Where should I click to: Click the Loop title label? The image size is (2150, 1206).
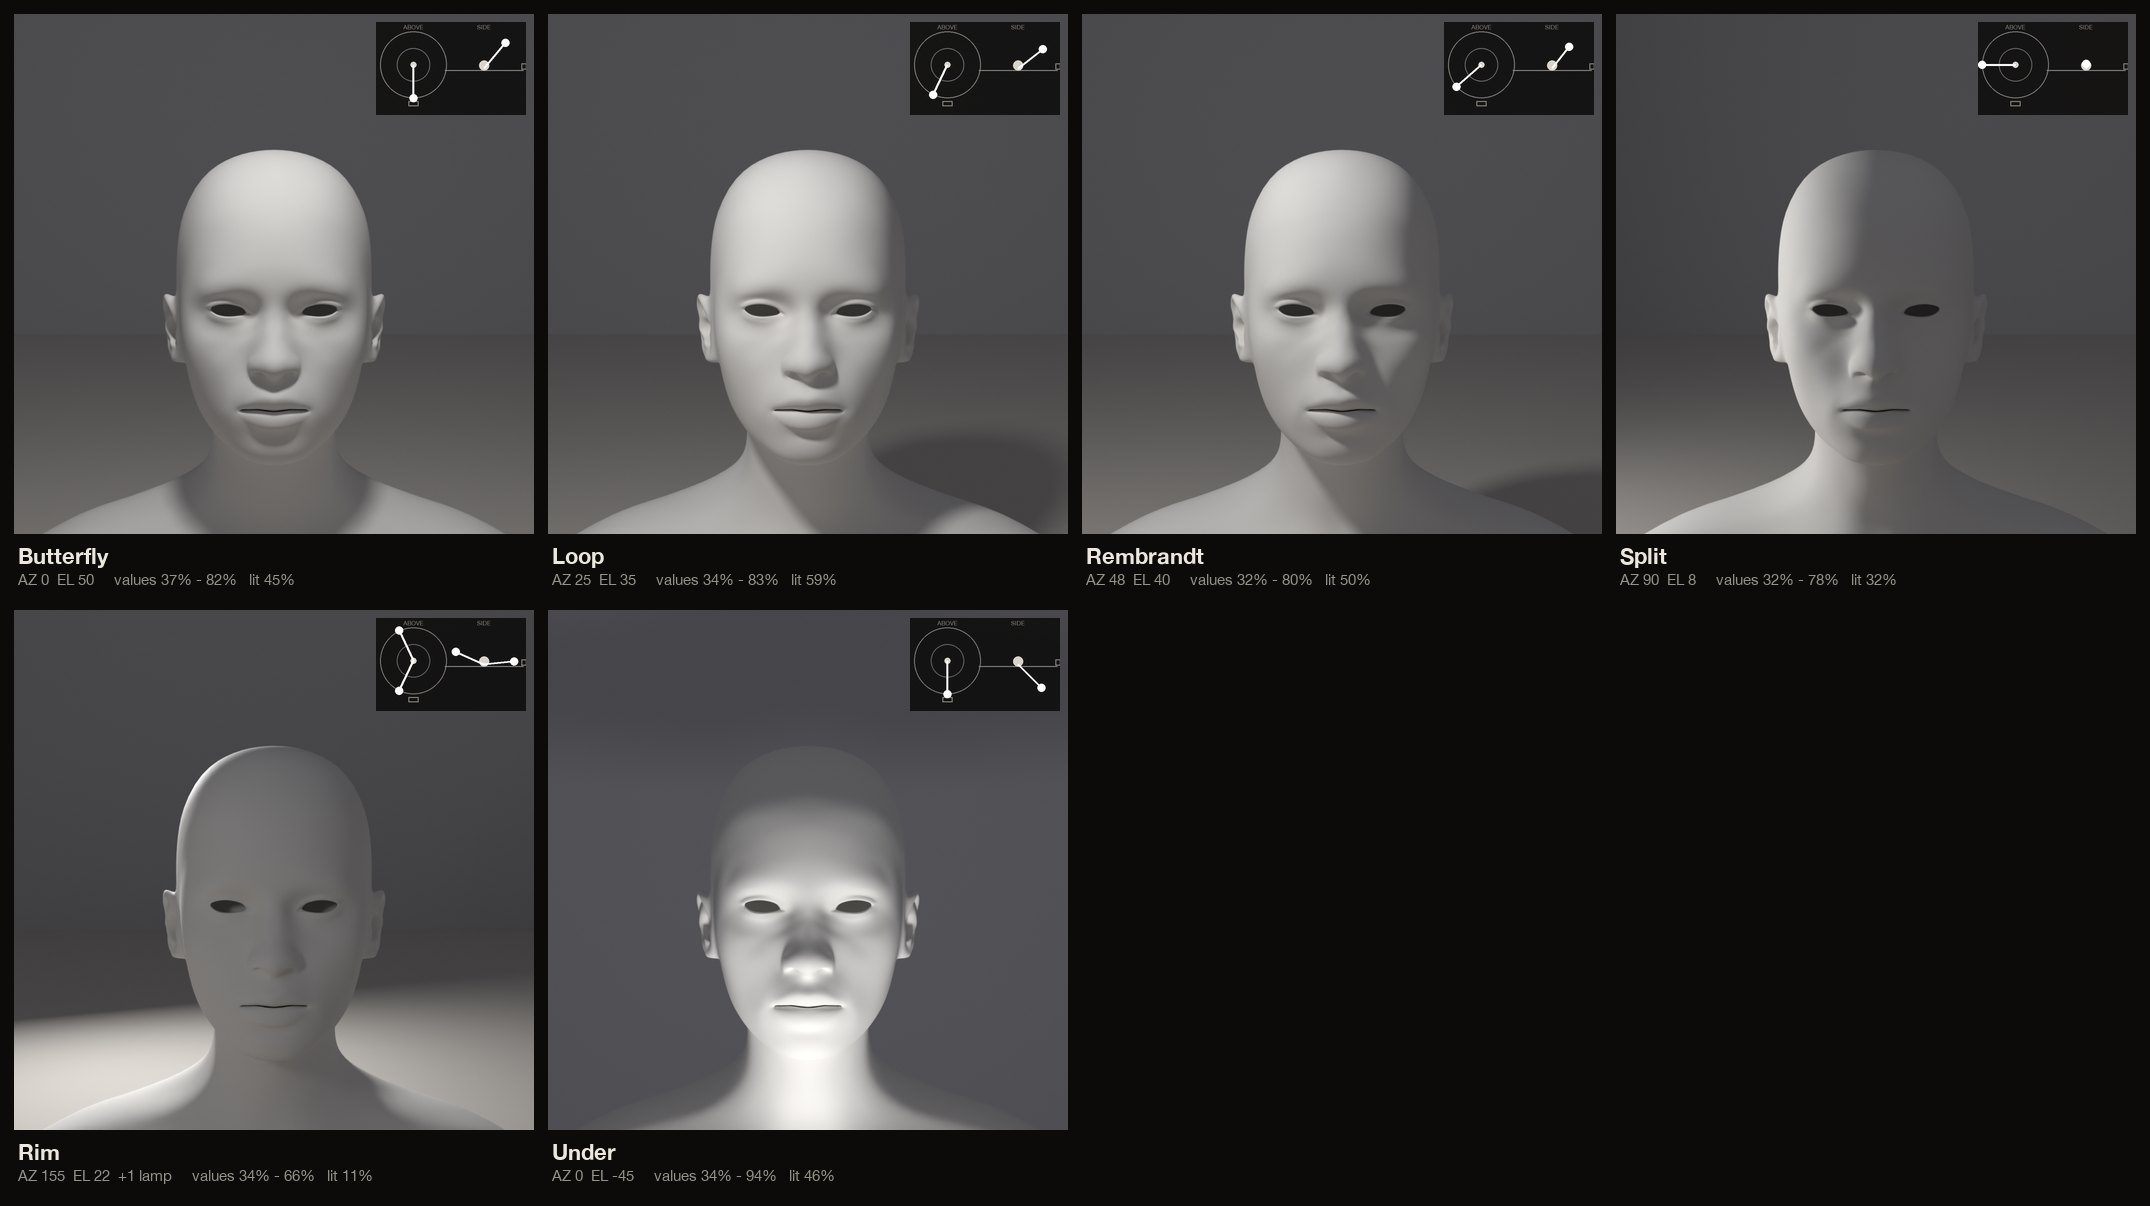click(x=578, y=557)
